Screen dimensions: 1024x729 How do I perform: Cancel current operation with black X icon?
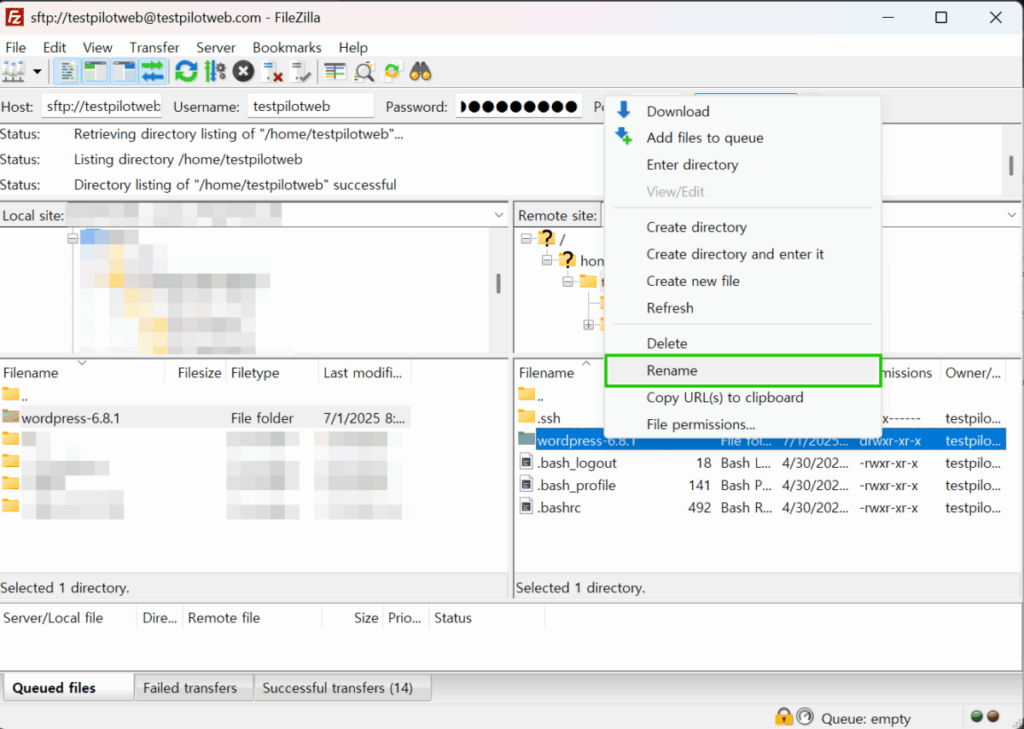coord(243,71)
